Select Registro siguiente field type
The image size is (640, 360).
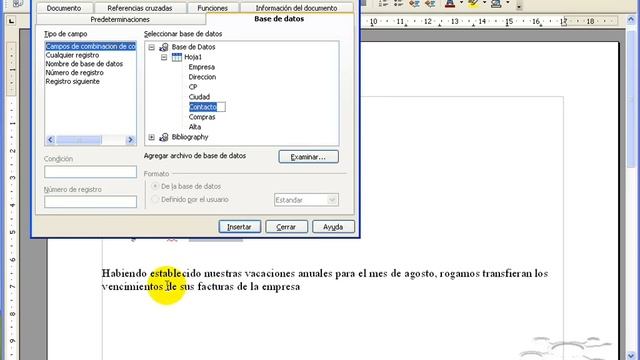click(x=73, y=82)
